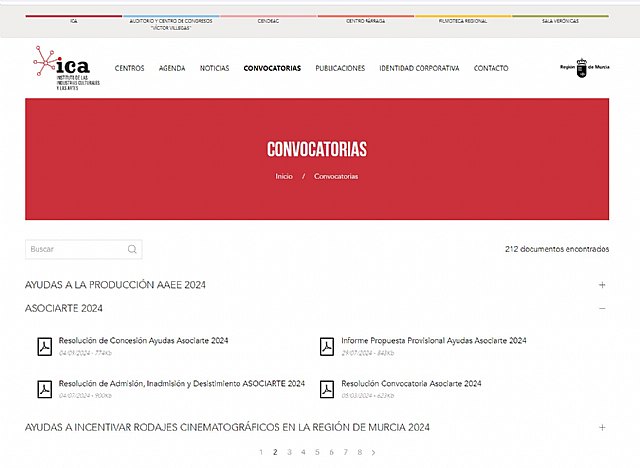Screen dimensions: 640x468
Task: Open the Agenda menu item
Action: [x=172, y=68]
